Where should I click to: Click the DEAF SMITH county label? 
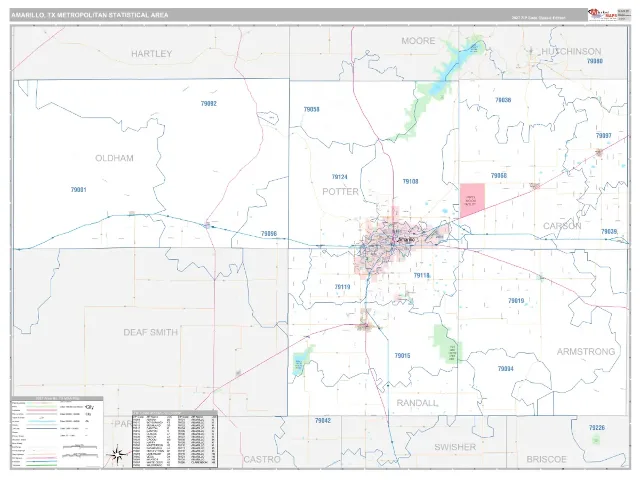point(151,332)
